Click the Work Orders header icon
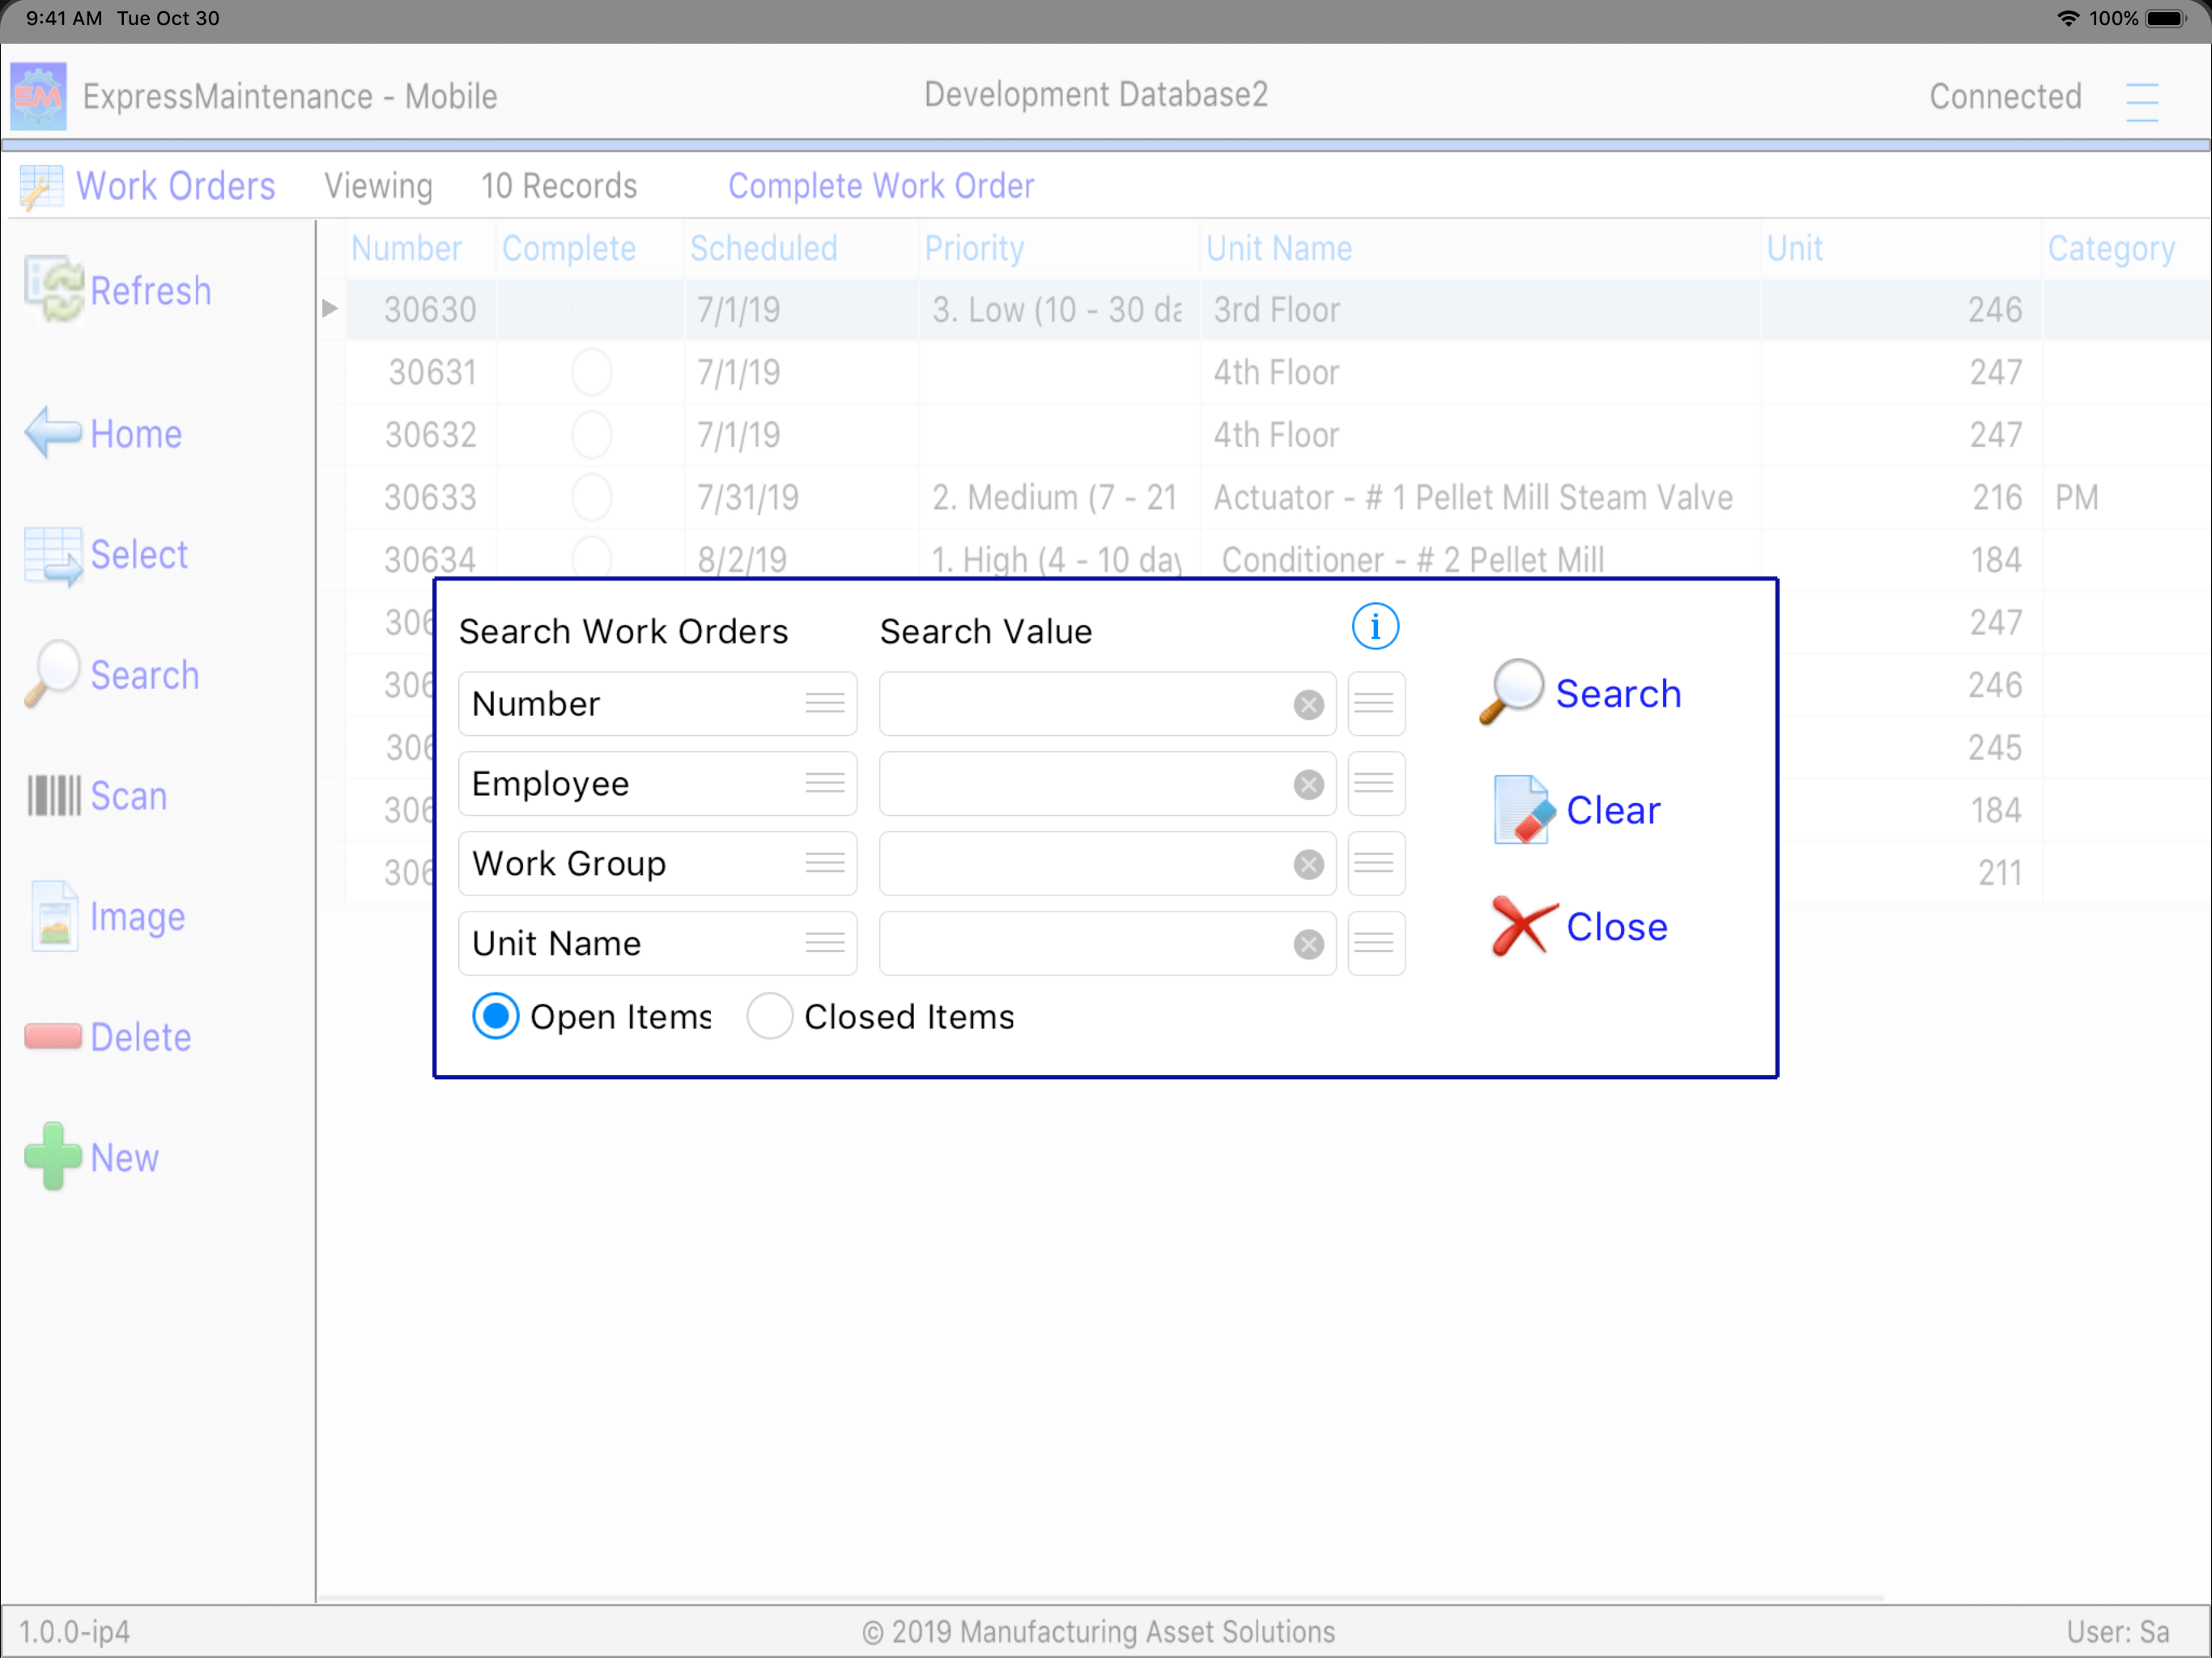Screen dimensions: 2212x1658 point(41,188)
